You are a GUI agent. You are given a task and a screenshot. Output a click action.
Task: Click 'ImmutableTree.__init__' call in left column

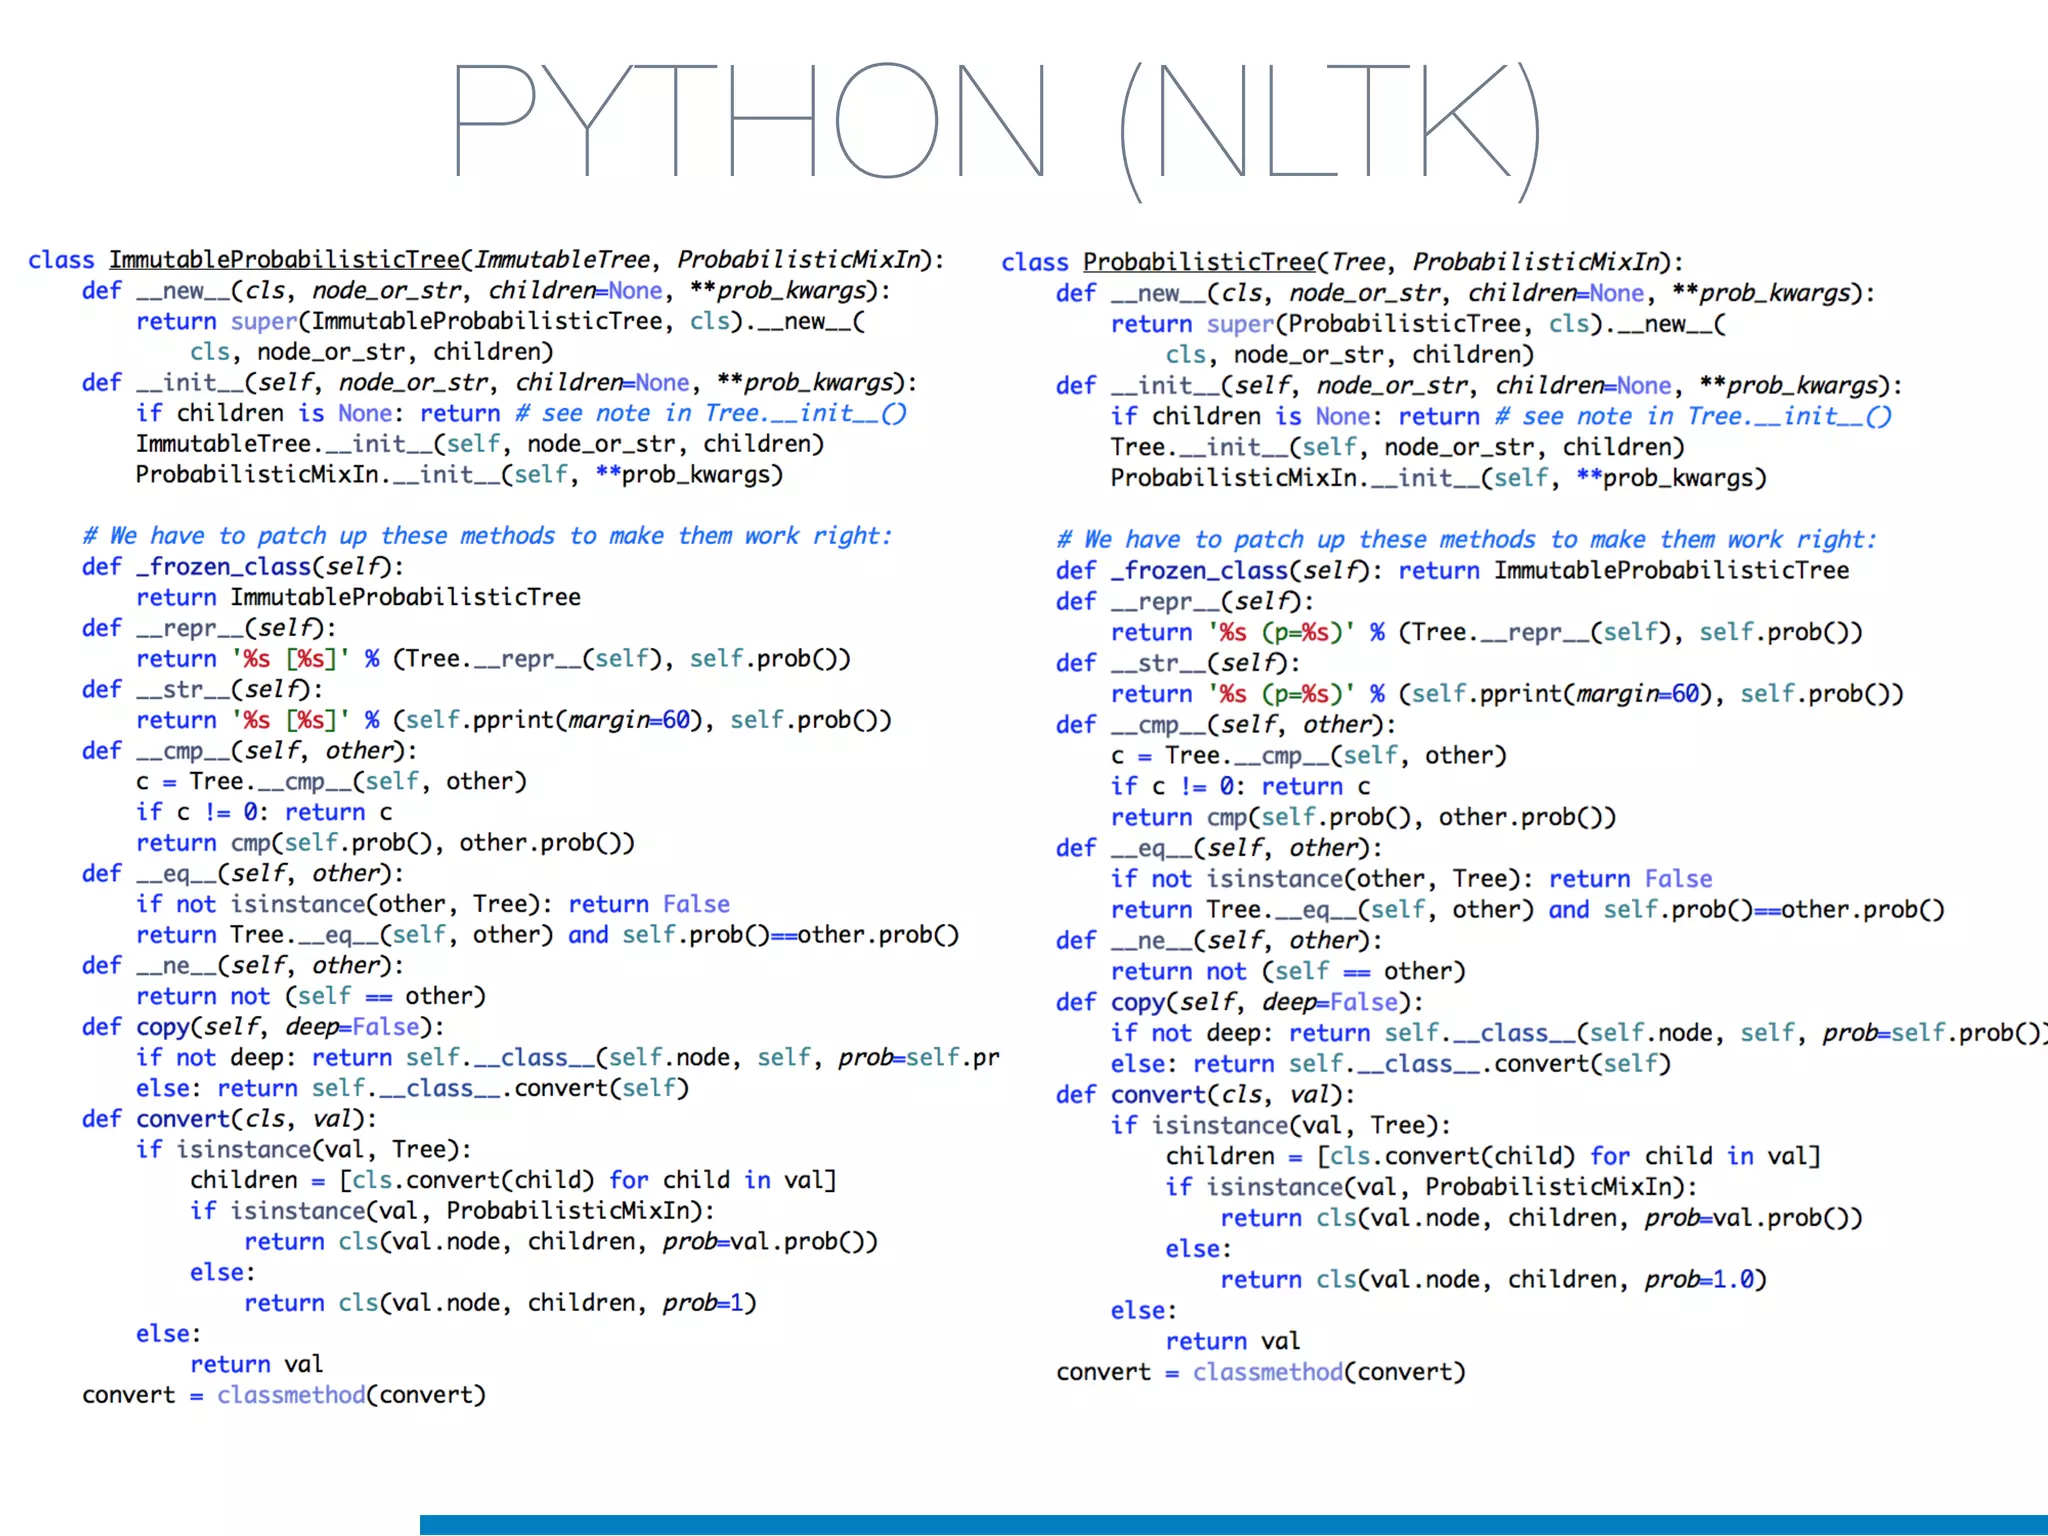pos(284,444)
